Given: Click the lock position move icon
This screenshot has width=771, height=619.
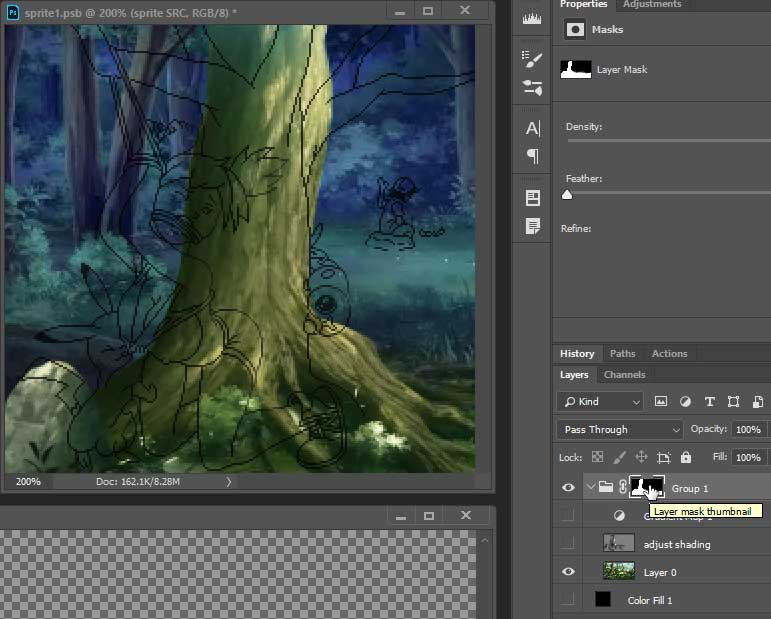Looking at the screenshot, I should coord(641,457).
